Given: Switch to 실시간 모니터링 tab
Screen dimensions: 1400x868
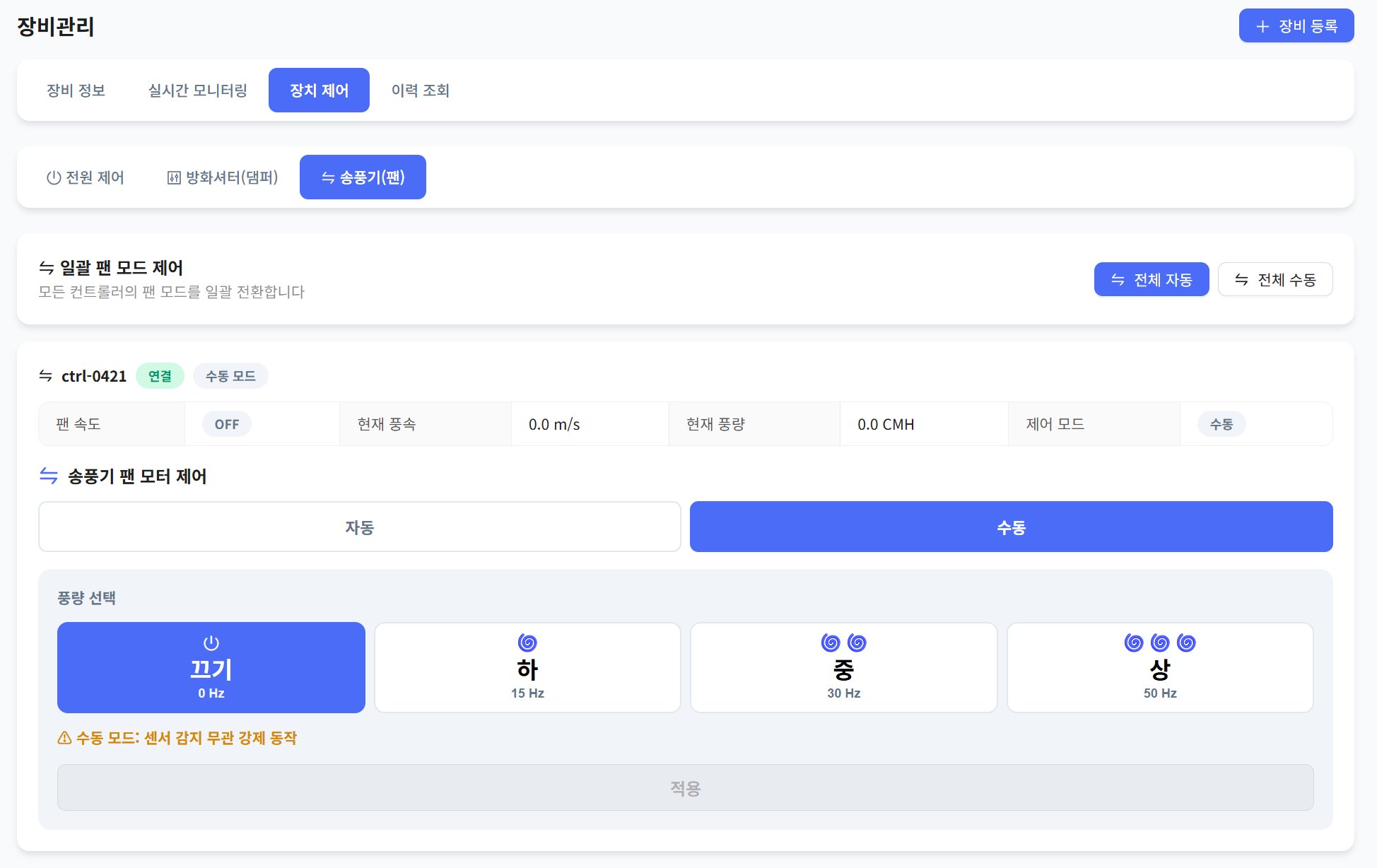Looking at the screenshot, I should 197,90.
